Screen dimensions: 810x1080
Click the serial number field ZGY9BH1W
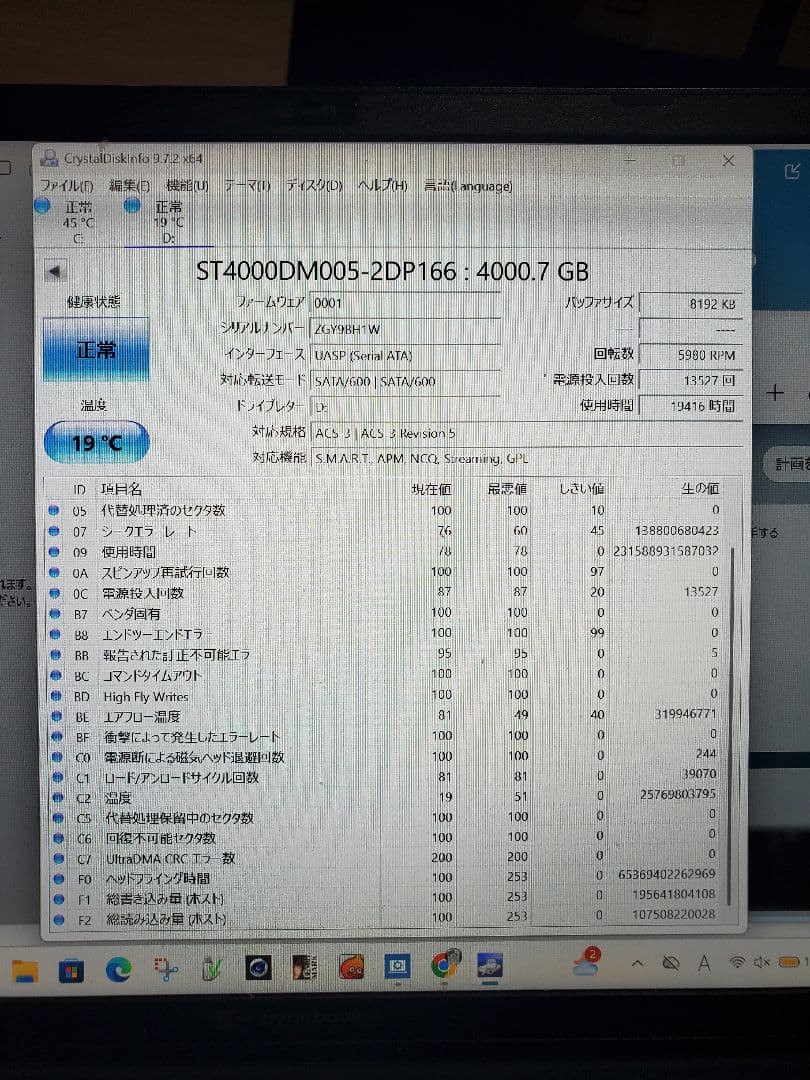406,329
